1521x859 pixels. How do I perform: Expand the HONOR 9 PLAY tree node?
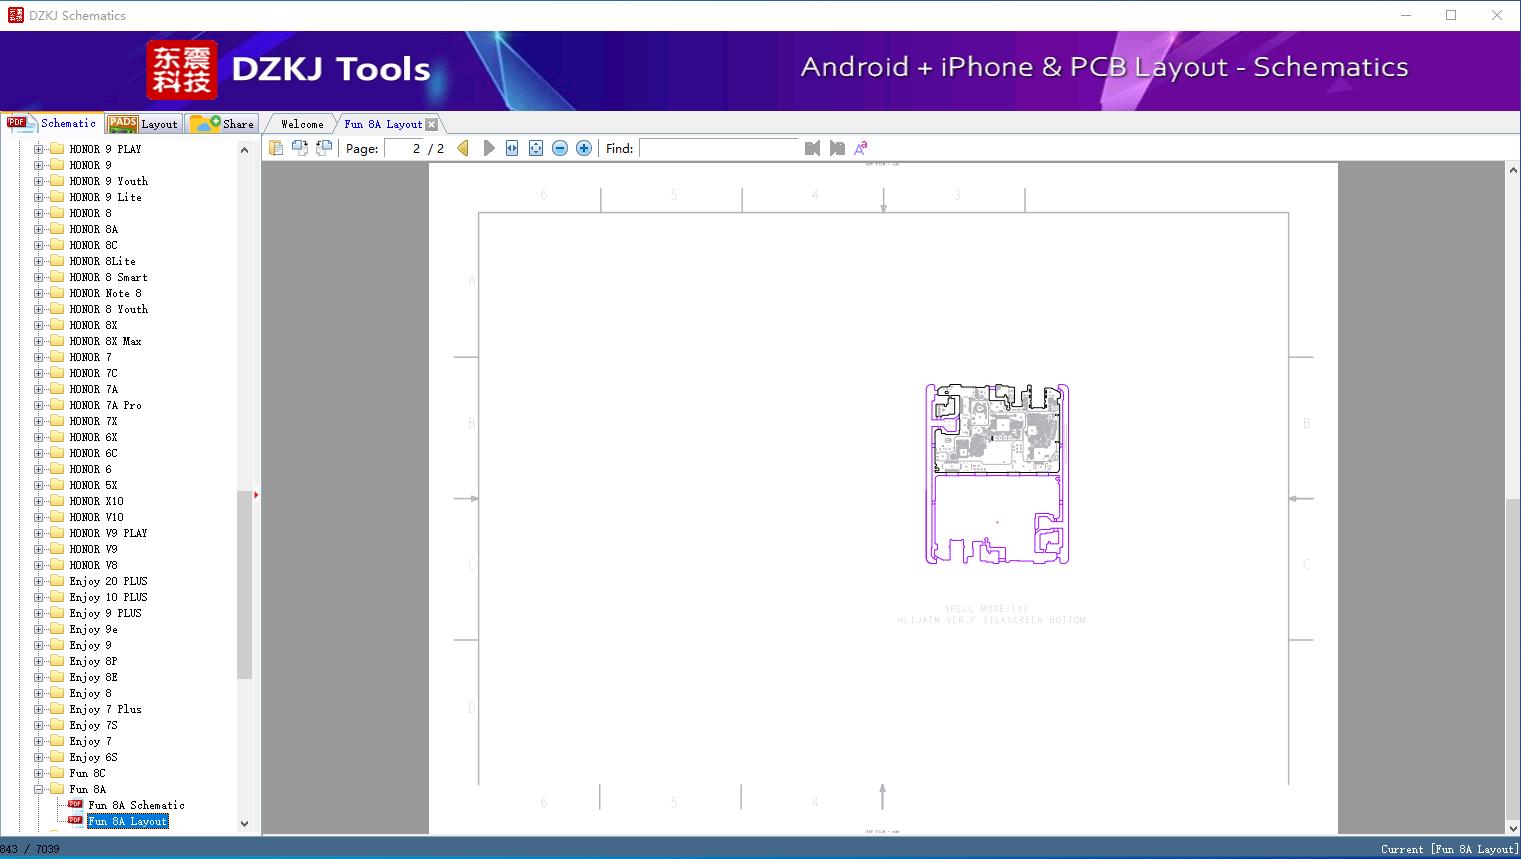38,149
